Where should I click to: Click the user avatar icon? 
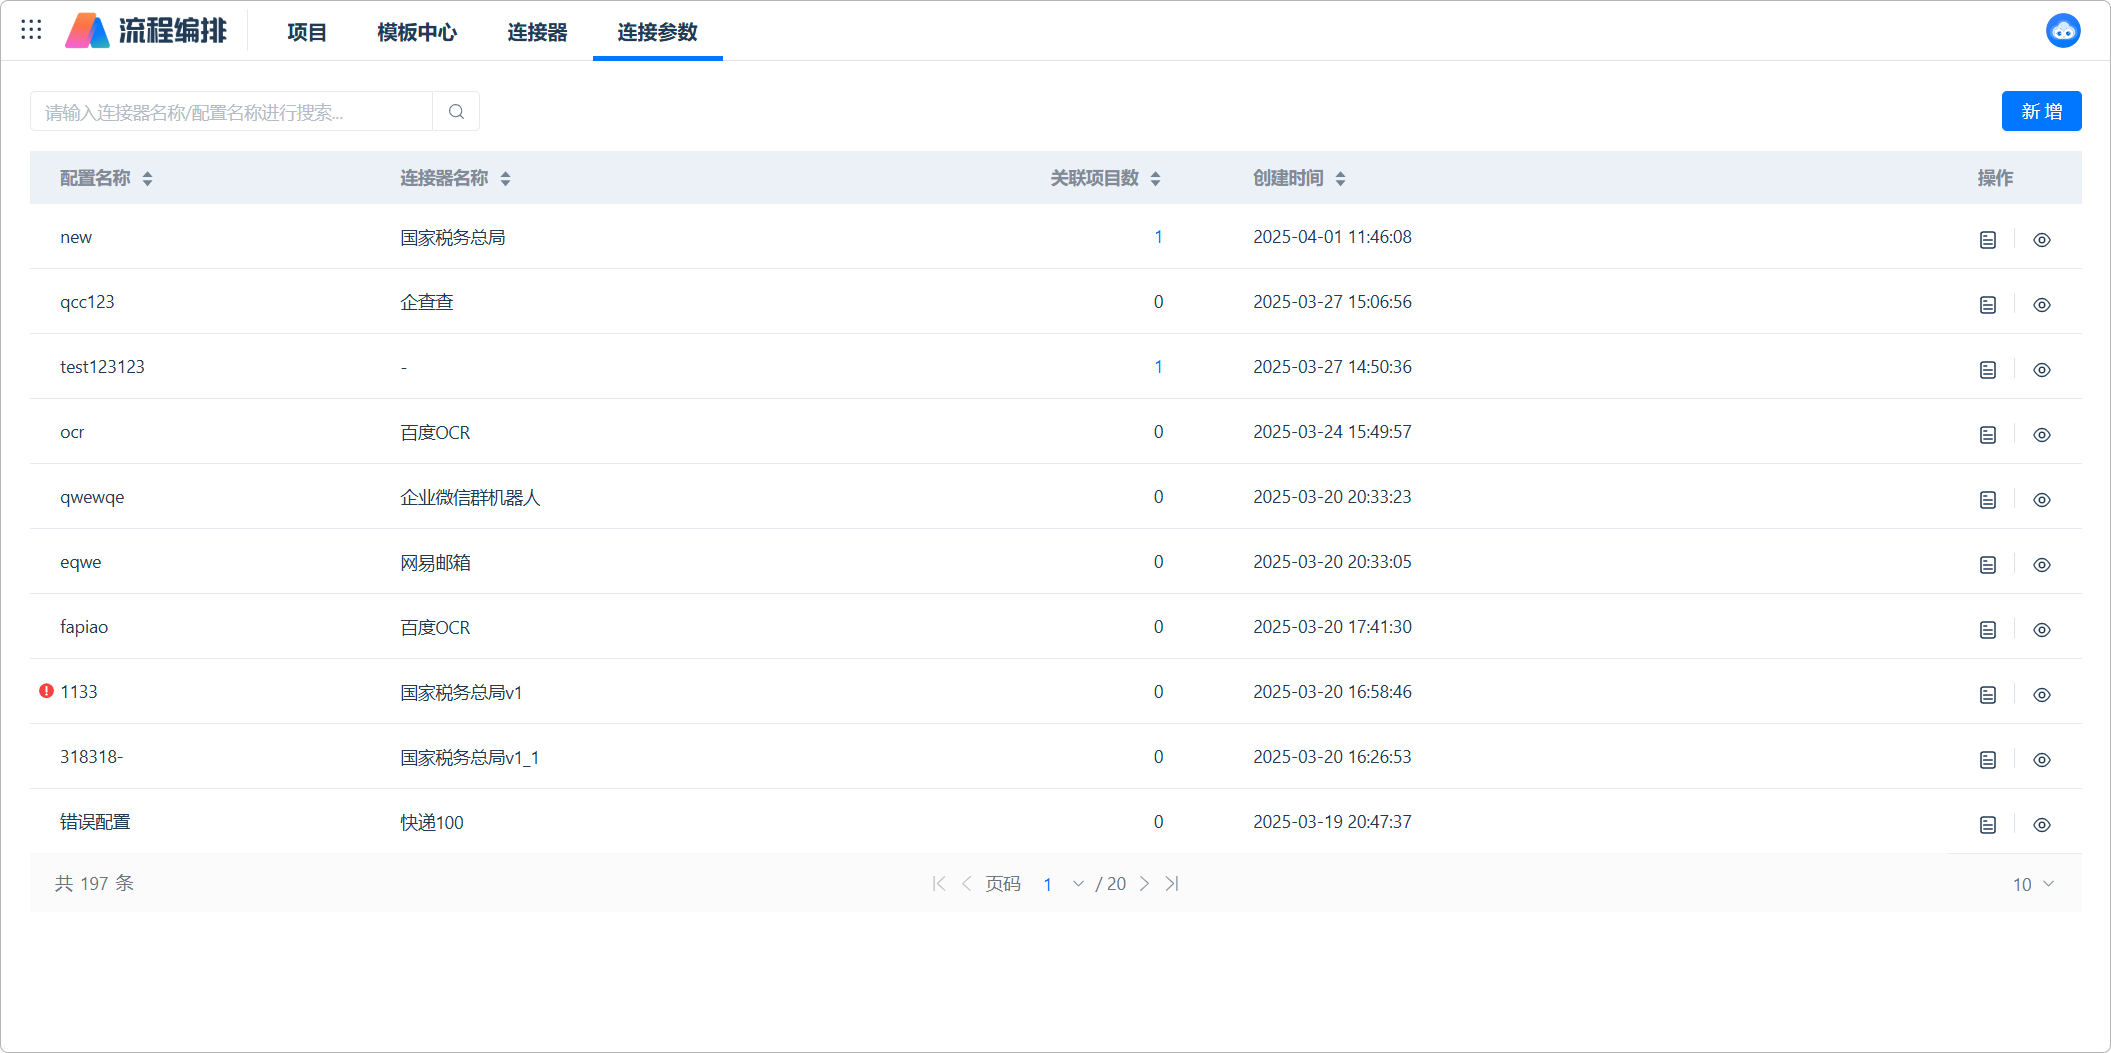[x=2062, y=31]
